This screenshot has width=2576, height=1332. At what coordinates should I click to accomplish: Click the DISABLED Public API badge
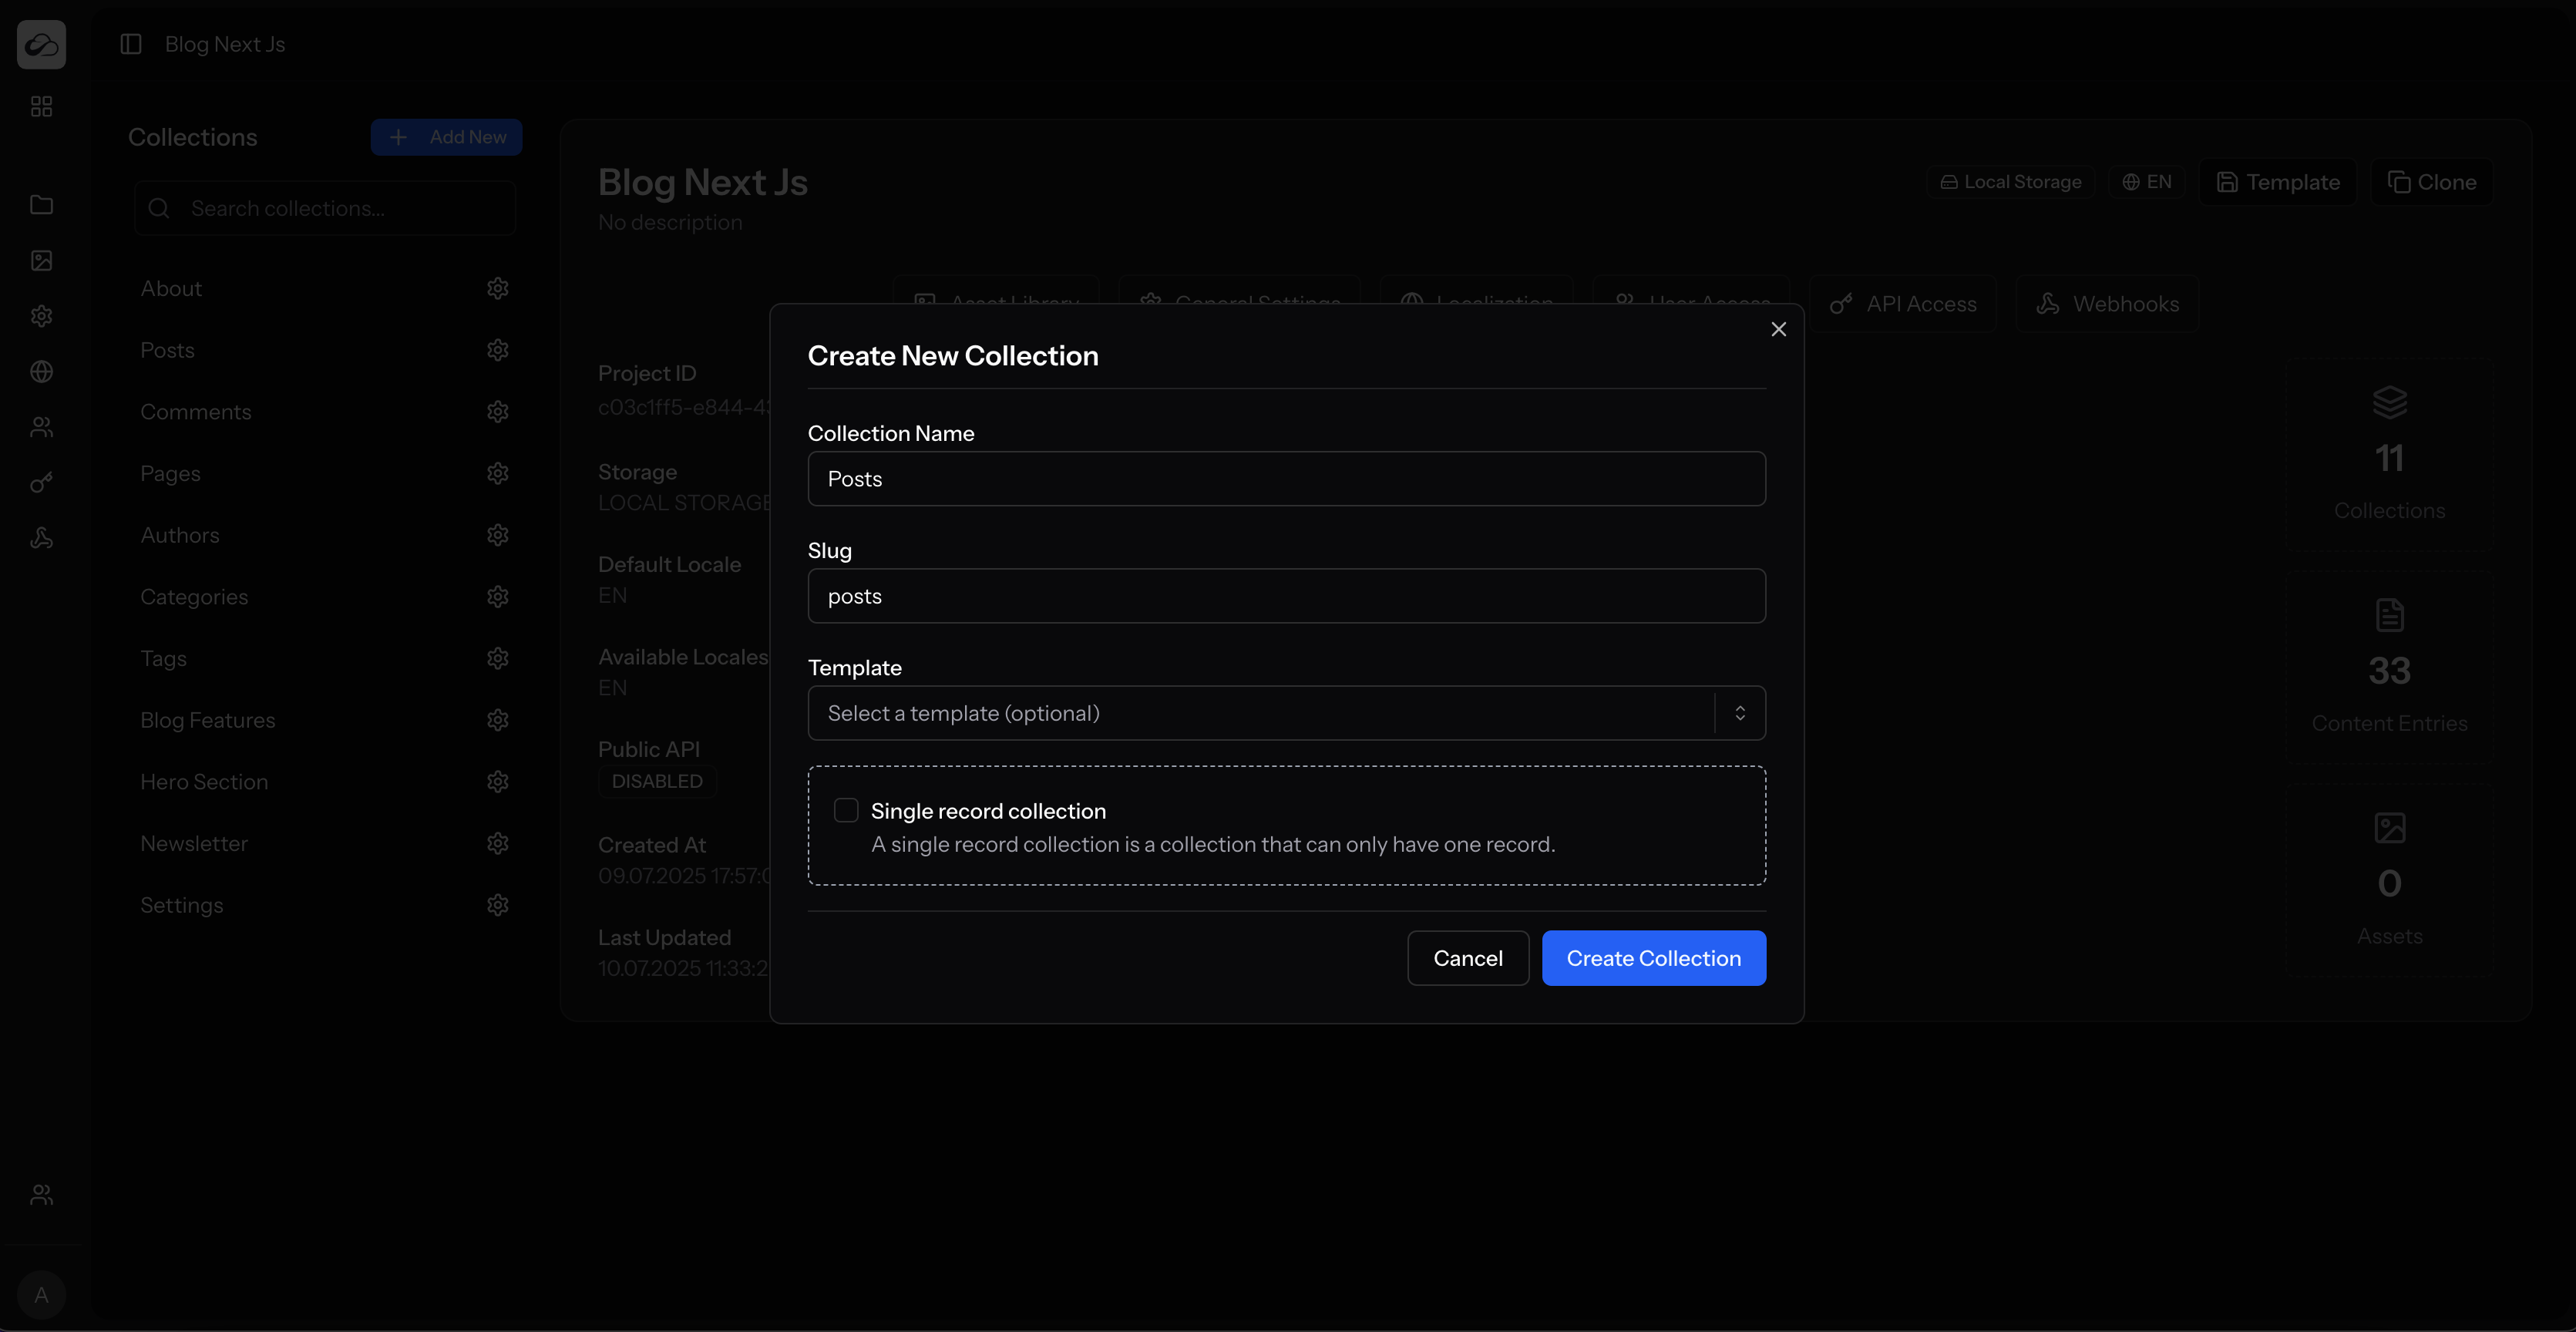coord(657,781)
